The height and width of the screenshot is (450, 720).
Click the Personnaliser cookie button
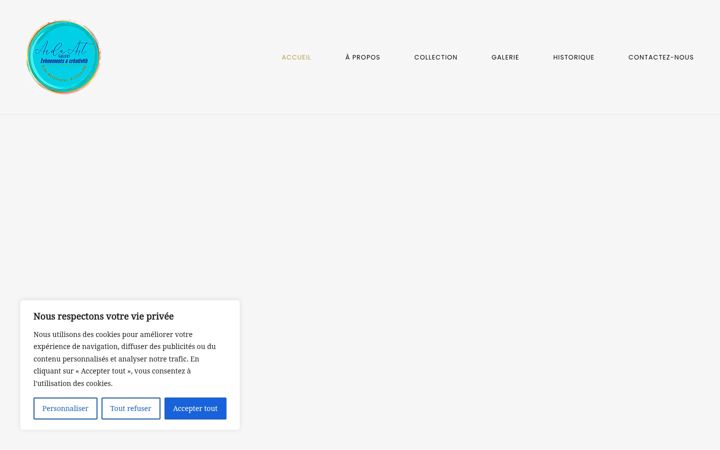tap(65, 408)
